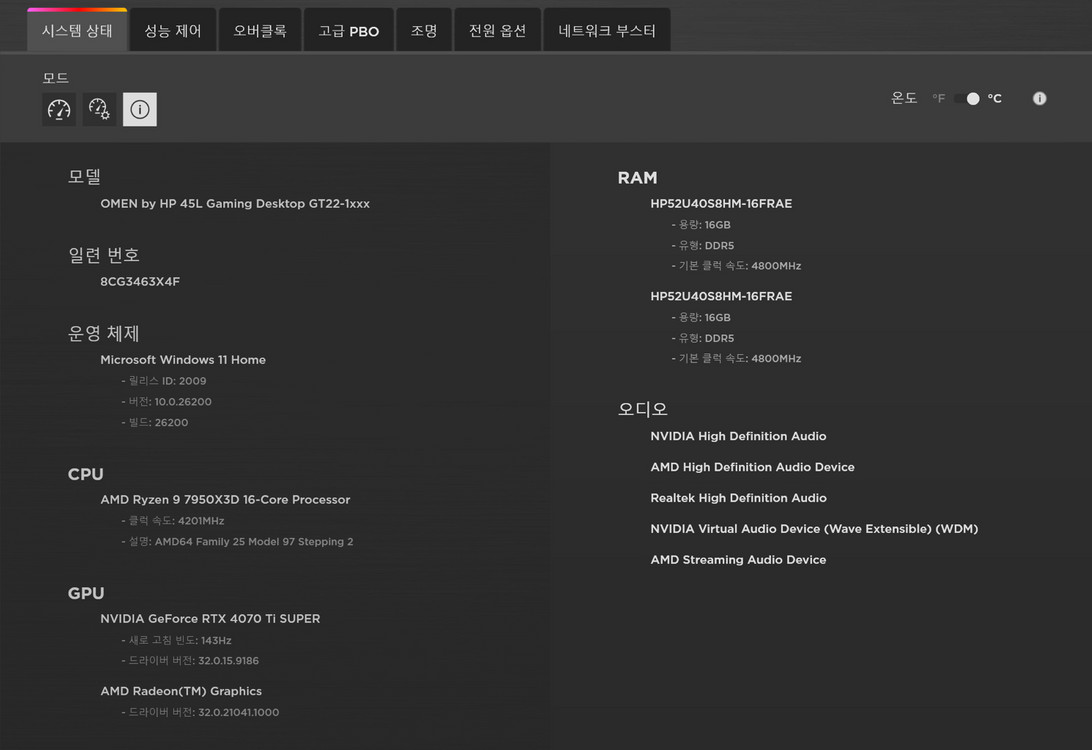Click the Microsoft Windows 11 Home entry
The image size is (1092, 750).
click(x=183, y=359)
